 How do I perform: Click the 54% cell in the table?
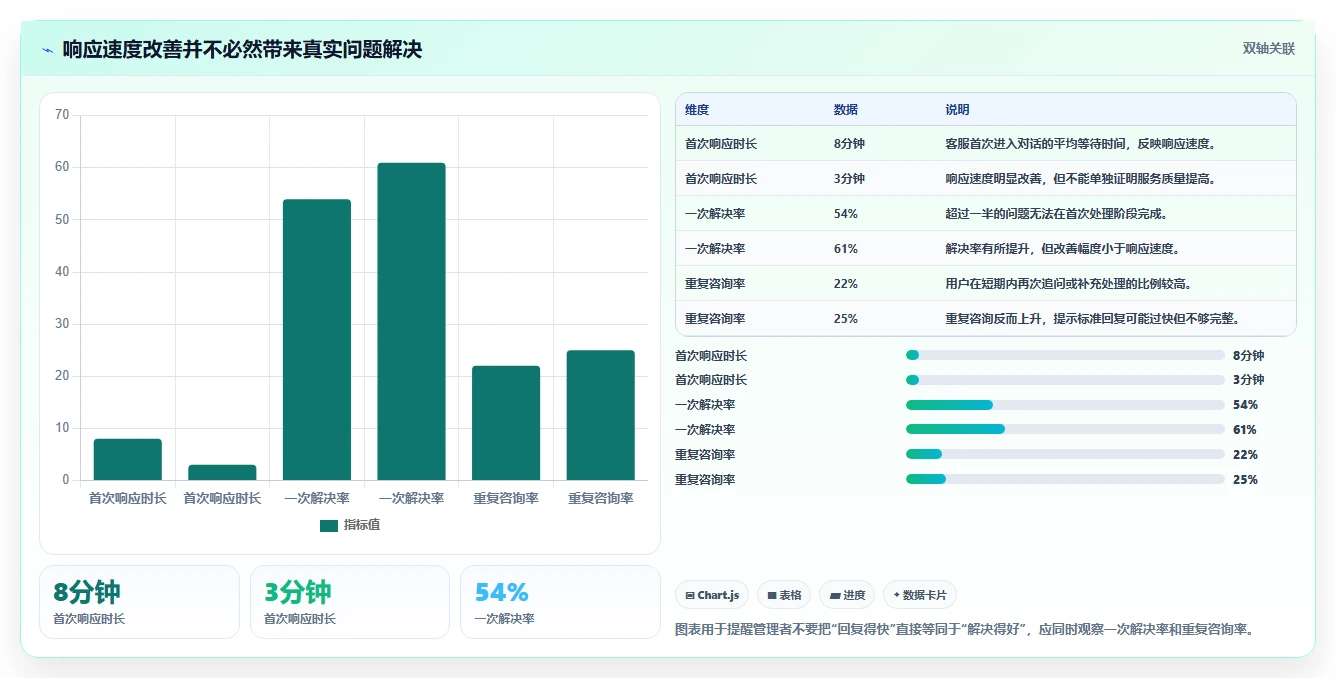(845, 214)
